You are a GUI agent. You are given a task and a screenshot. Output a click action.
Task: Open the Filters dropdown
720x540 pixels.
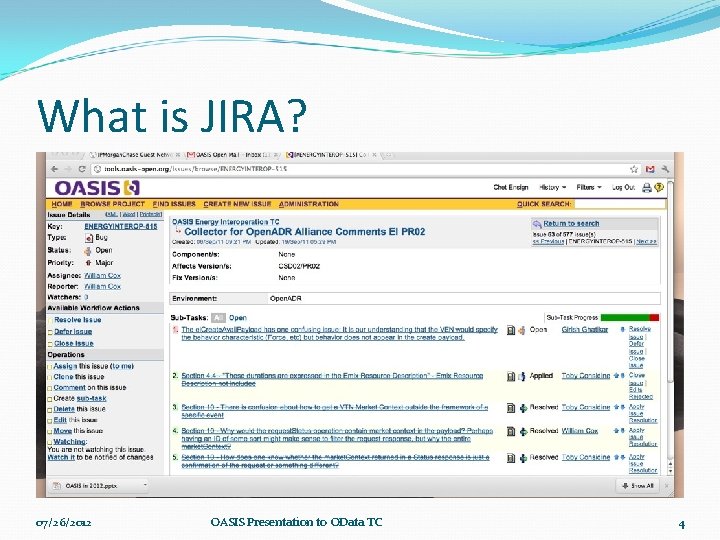589,187
